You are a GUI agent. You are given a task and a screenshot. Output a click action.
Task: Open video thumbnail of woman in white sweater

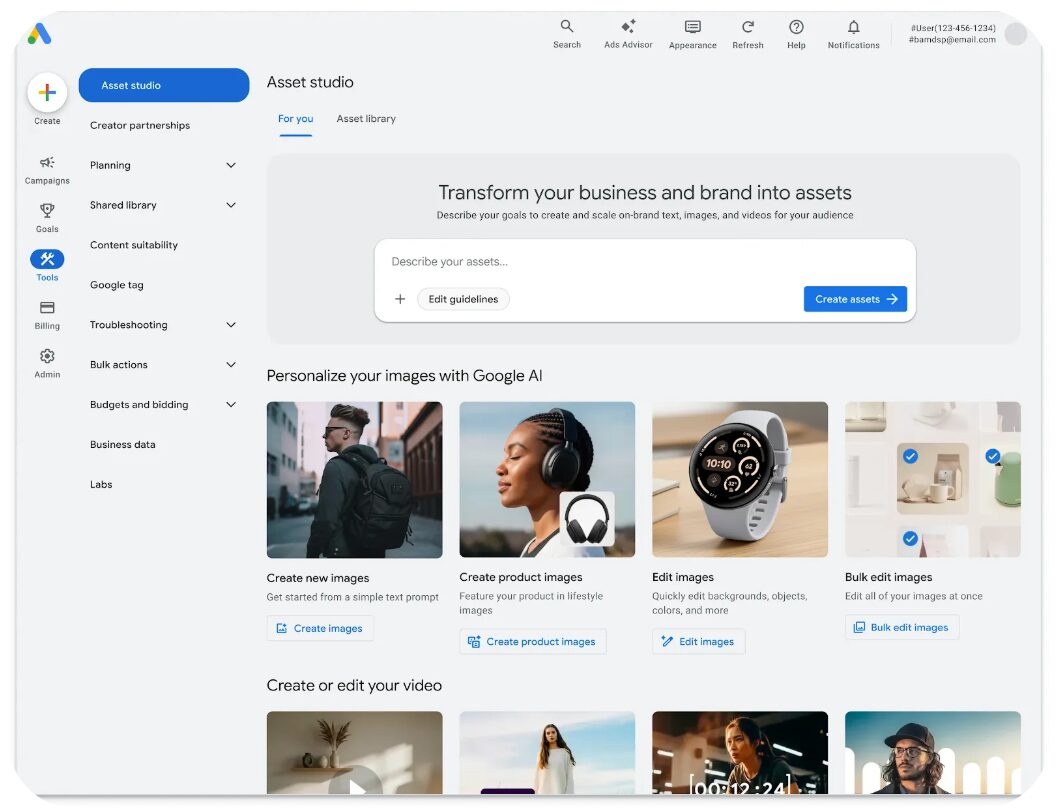[547, 753]
